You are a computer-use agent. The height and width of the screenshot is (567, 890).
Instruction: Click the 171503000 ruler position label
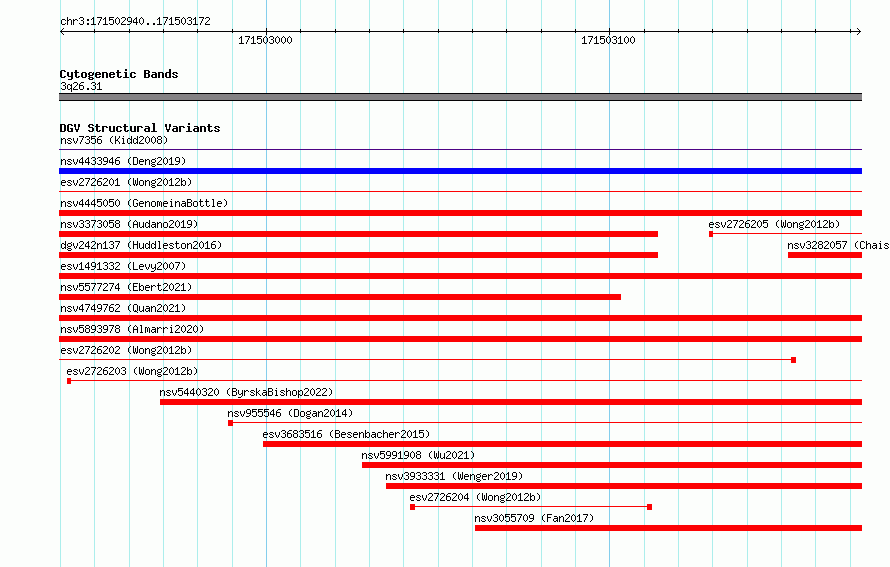pos(265,40)
